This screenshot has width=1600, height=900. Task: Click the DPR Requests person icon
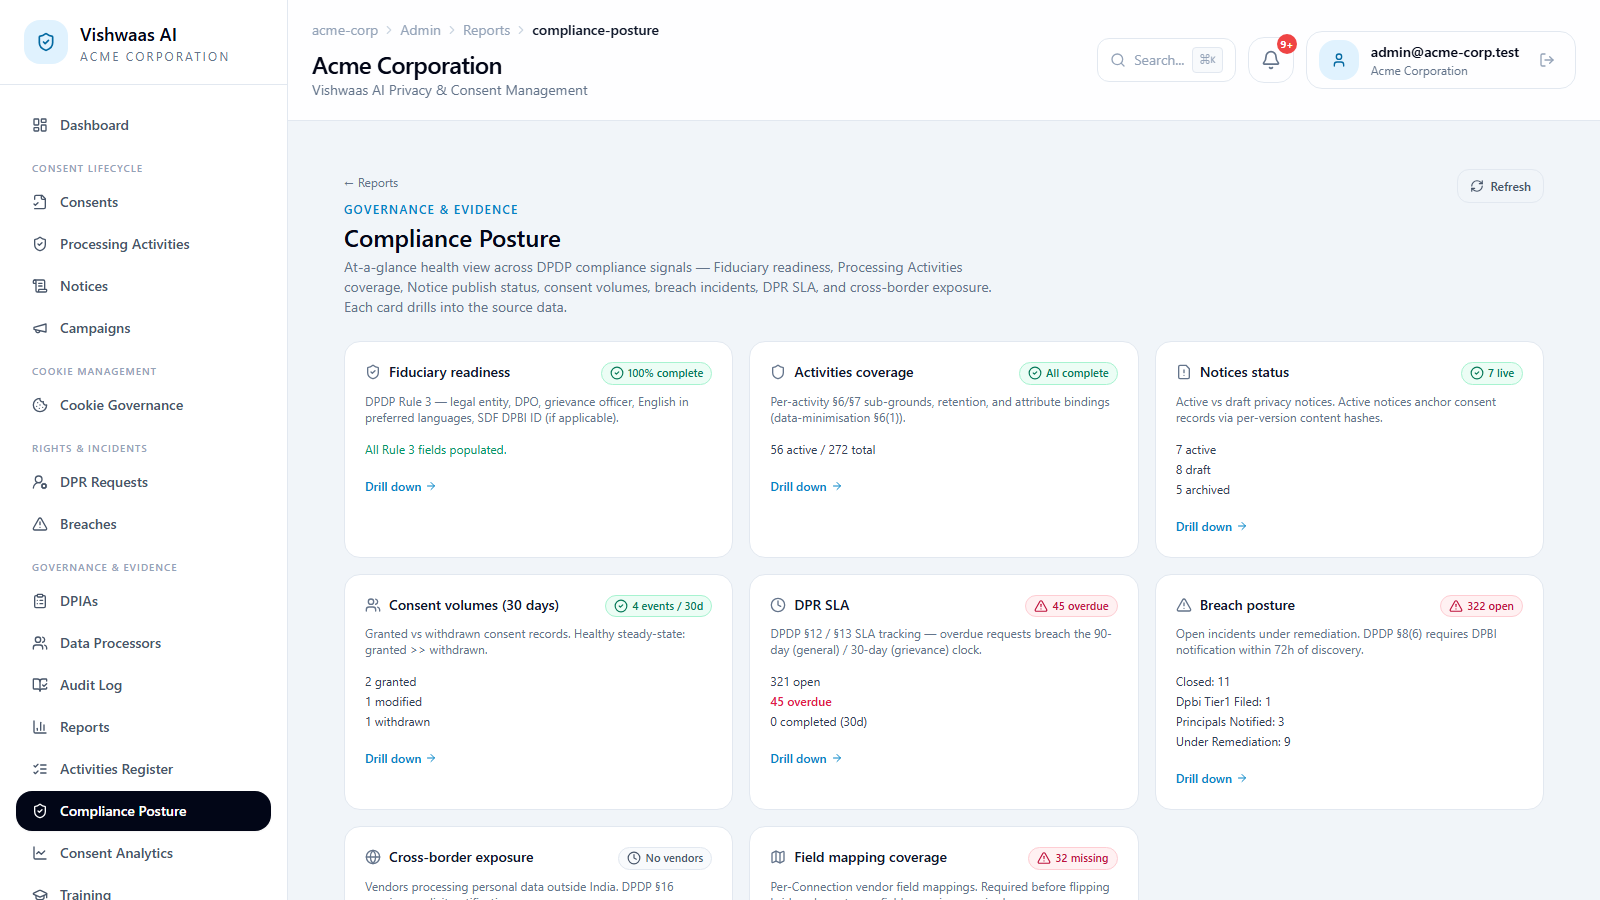[40, 482]
